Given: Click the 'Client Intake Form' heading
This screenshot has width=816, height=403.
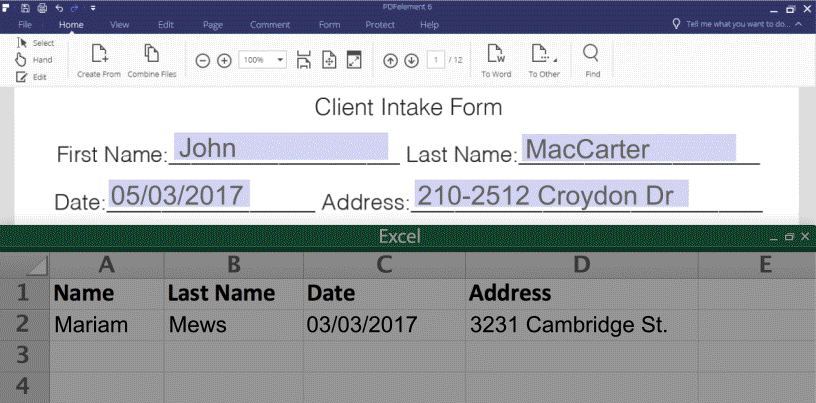Looking at the screenshot, I should pos(409,107).
